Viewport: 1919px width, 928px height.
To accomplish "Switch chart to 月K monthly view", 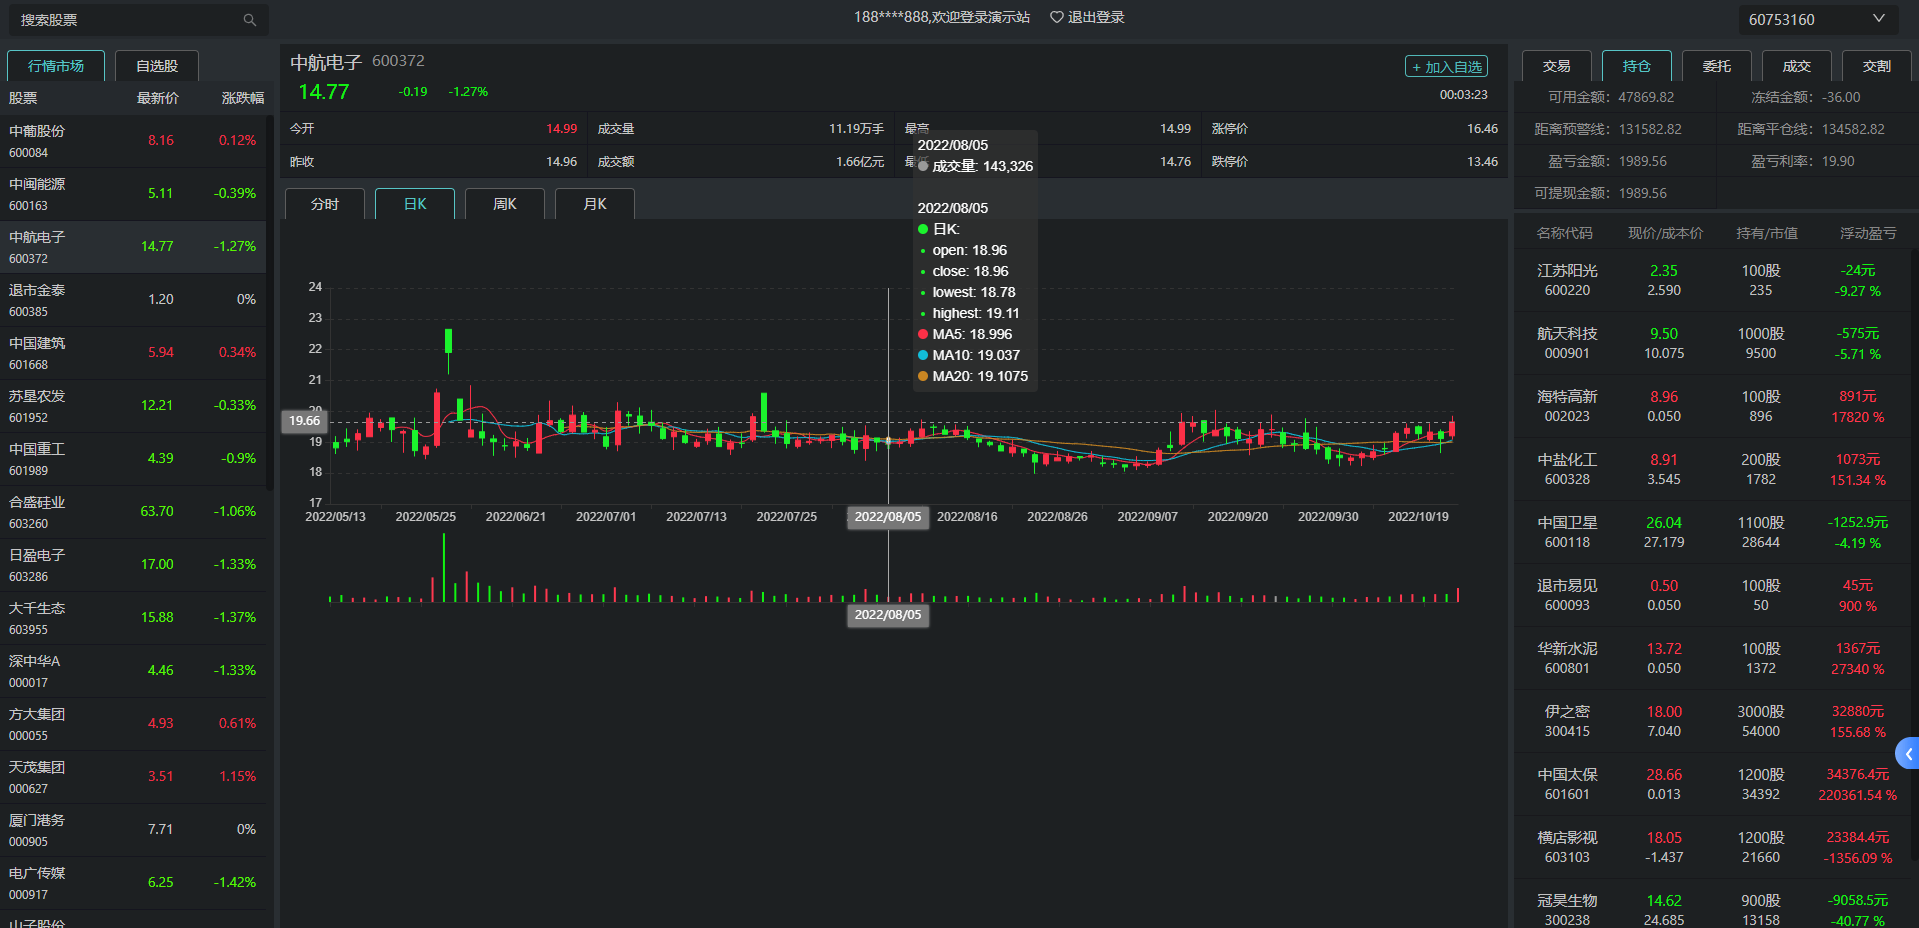I will click(x=595, y=204).
